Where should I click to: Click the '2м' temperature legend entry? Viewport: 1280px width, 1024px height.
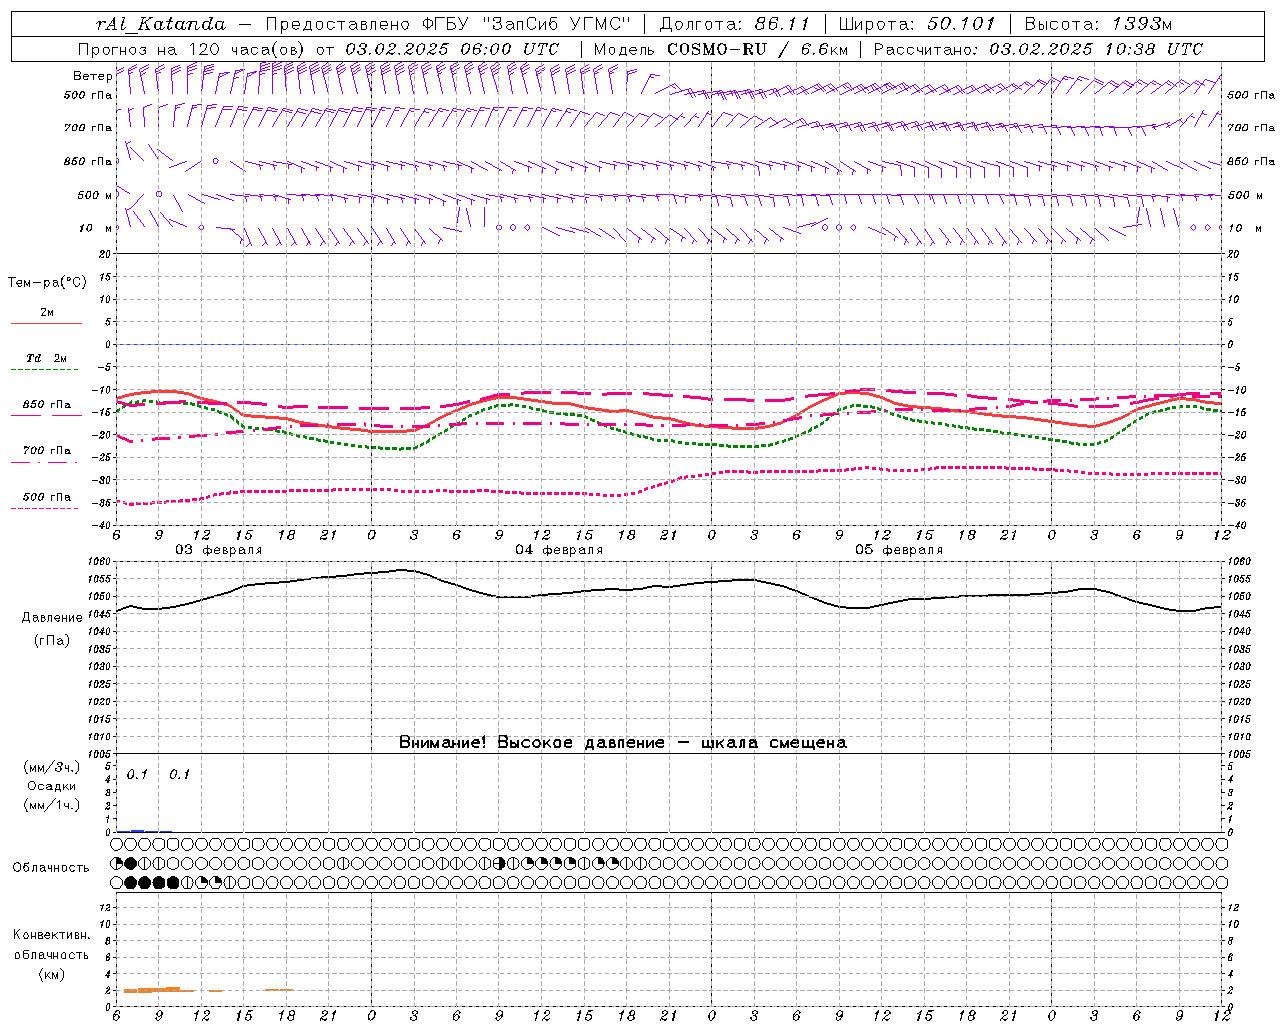[47, 312]
